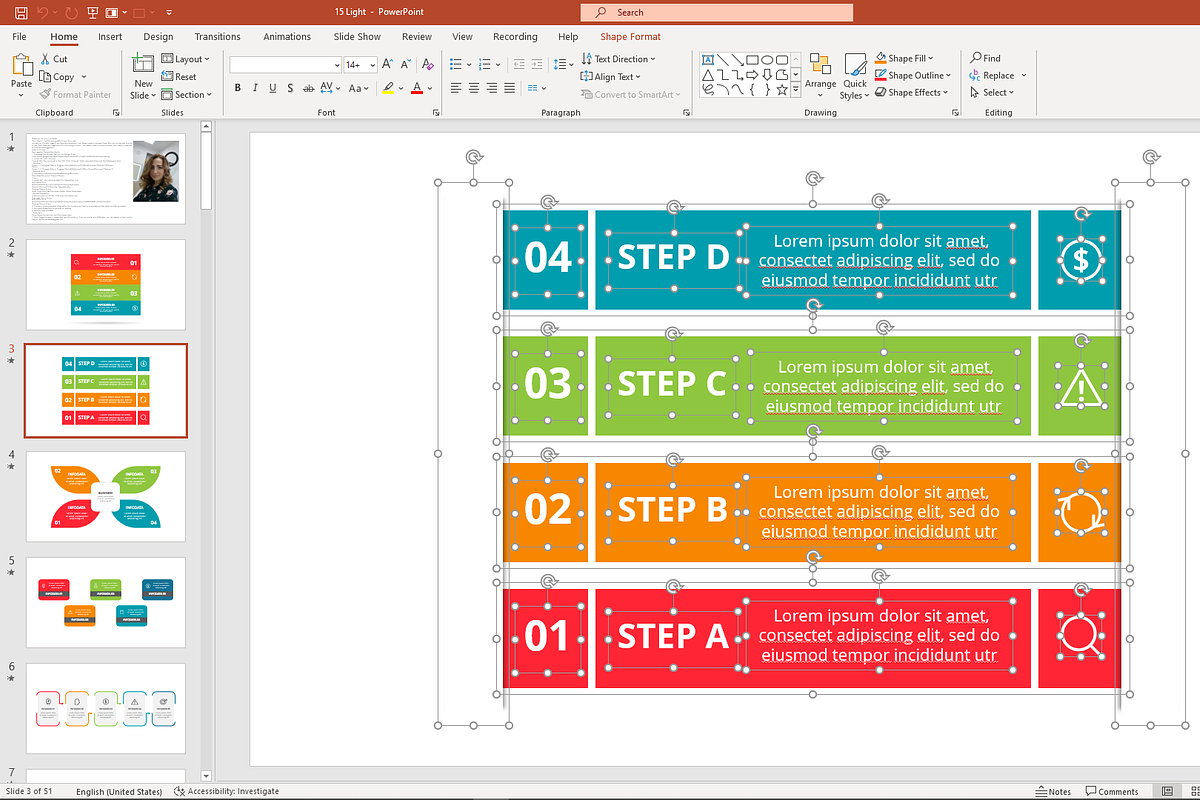Viewport: 1200px width, 800px height.
Task: Toggle Italic formatting
Action: click(256, 88)
